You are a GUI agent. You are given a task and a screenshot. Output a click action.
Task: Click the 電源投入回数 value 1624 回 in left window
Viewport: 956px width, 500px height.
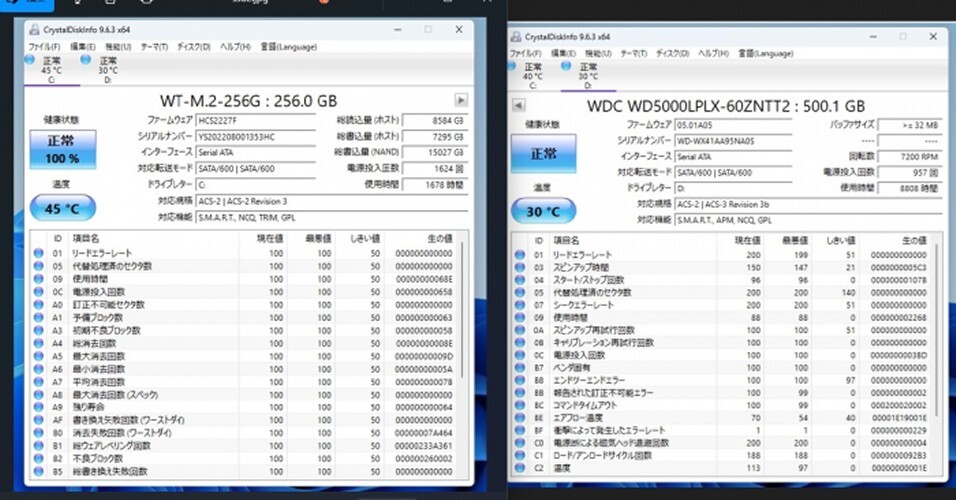pyautogui.click(x=435, y=168)
